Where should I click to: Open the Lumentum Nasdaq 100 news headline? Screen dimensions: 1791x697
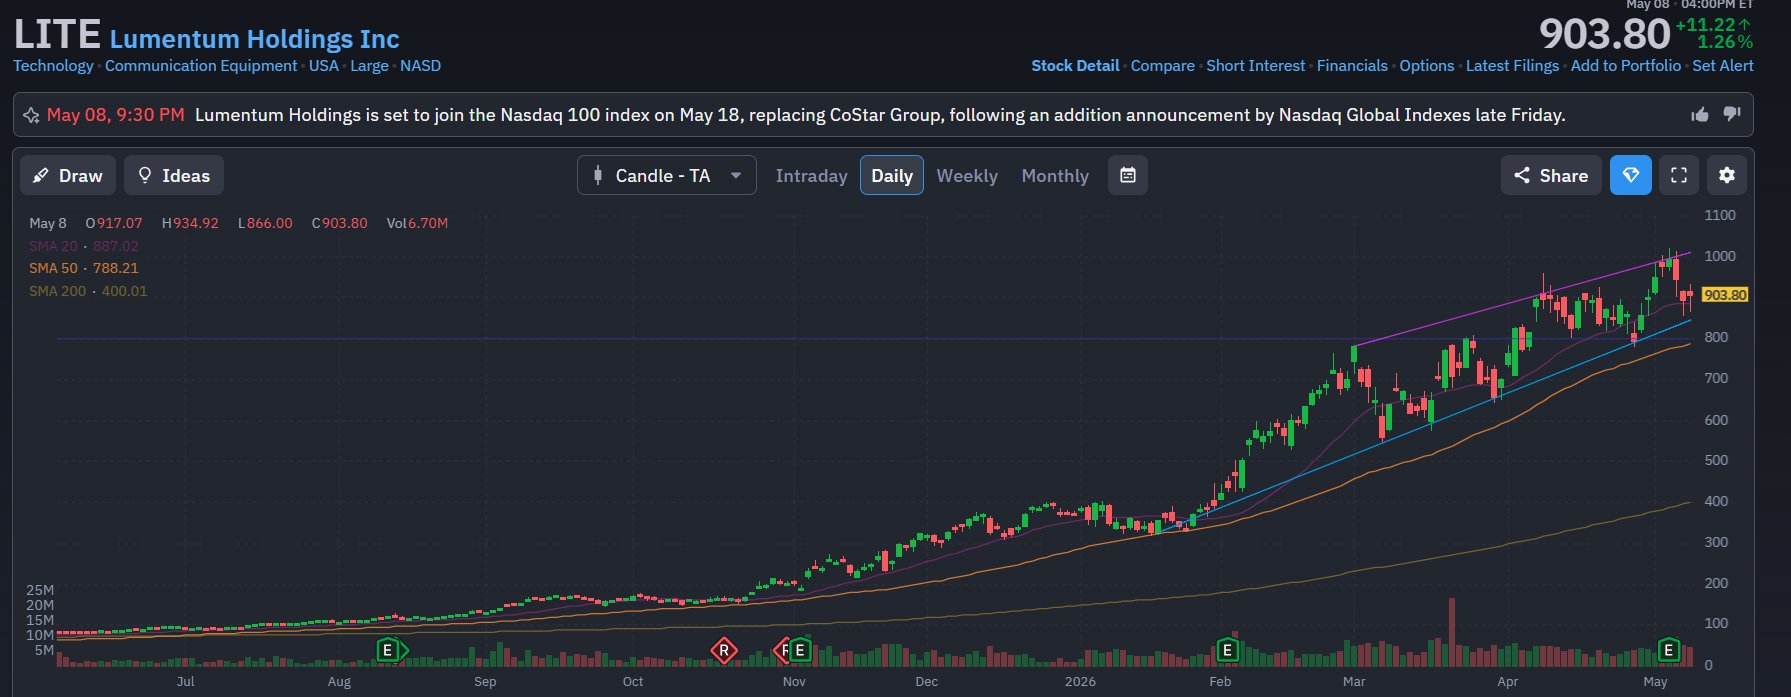(880, 115)
